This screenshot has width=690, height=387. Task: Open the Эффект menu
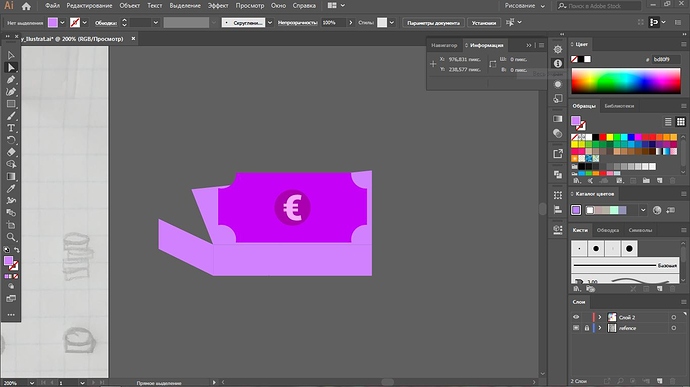218,6
